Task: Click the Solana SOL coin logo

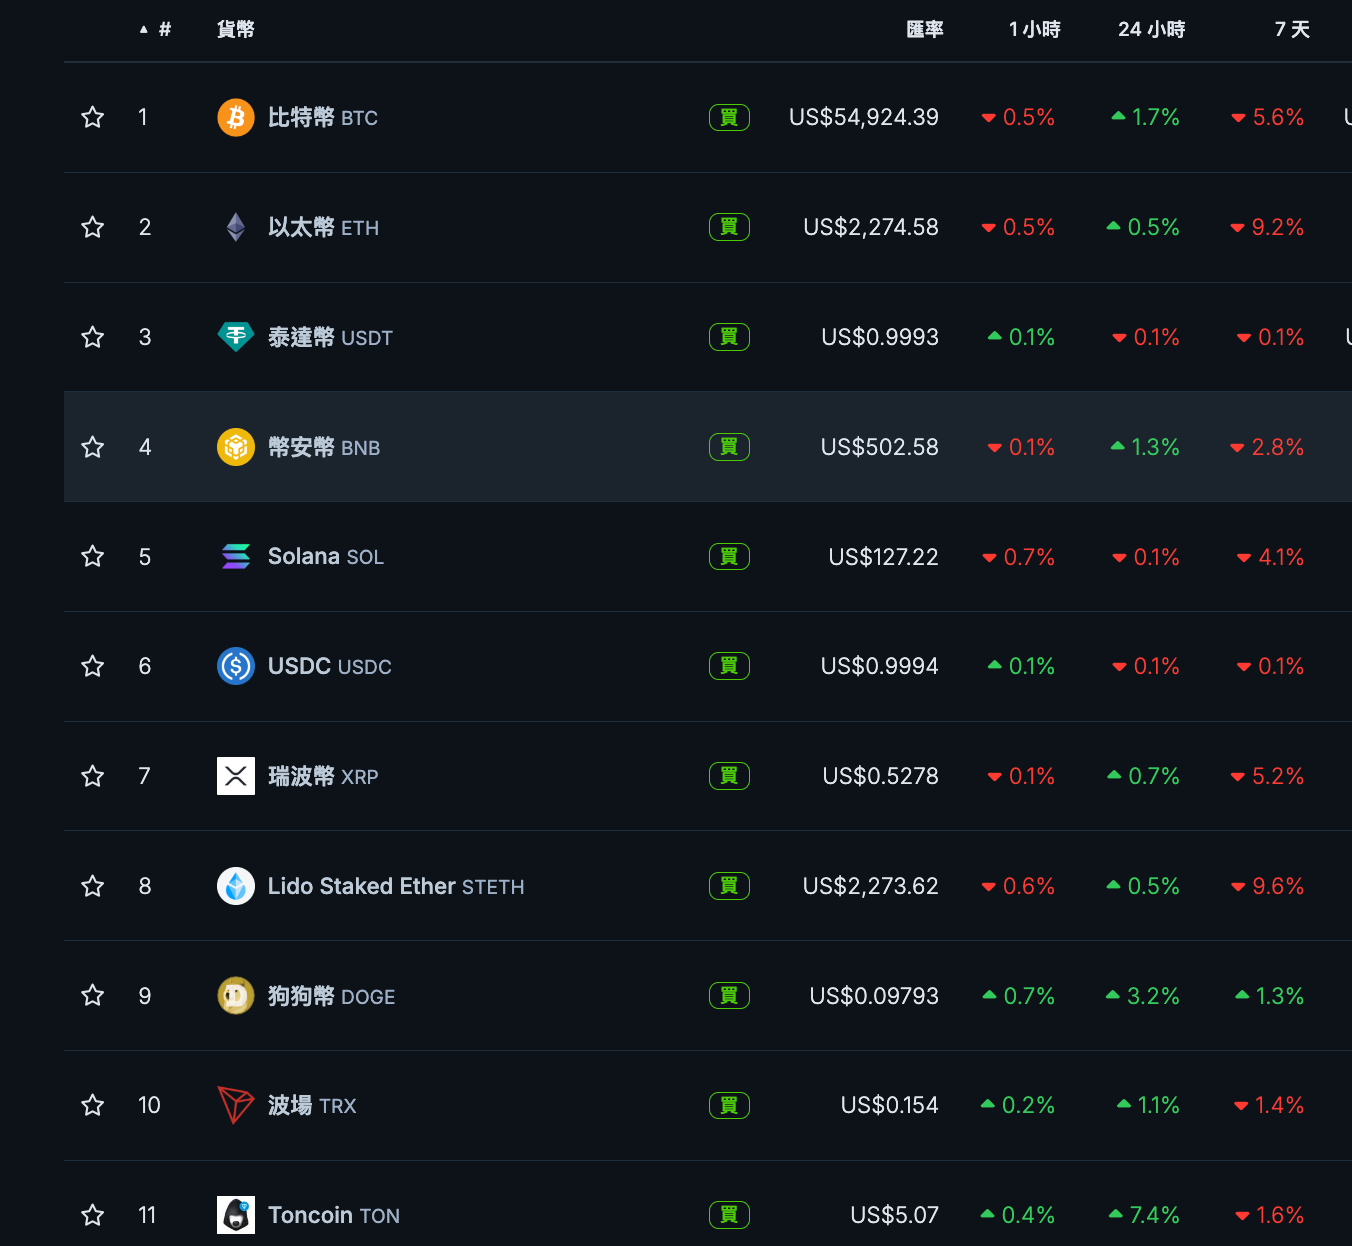Action: click(x=236, y=556)
